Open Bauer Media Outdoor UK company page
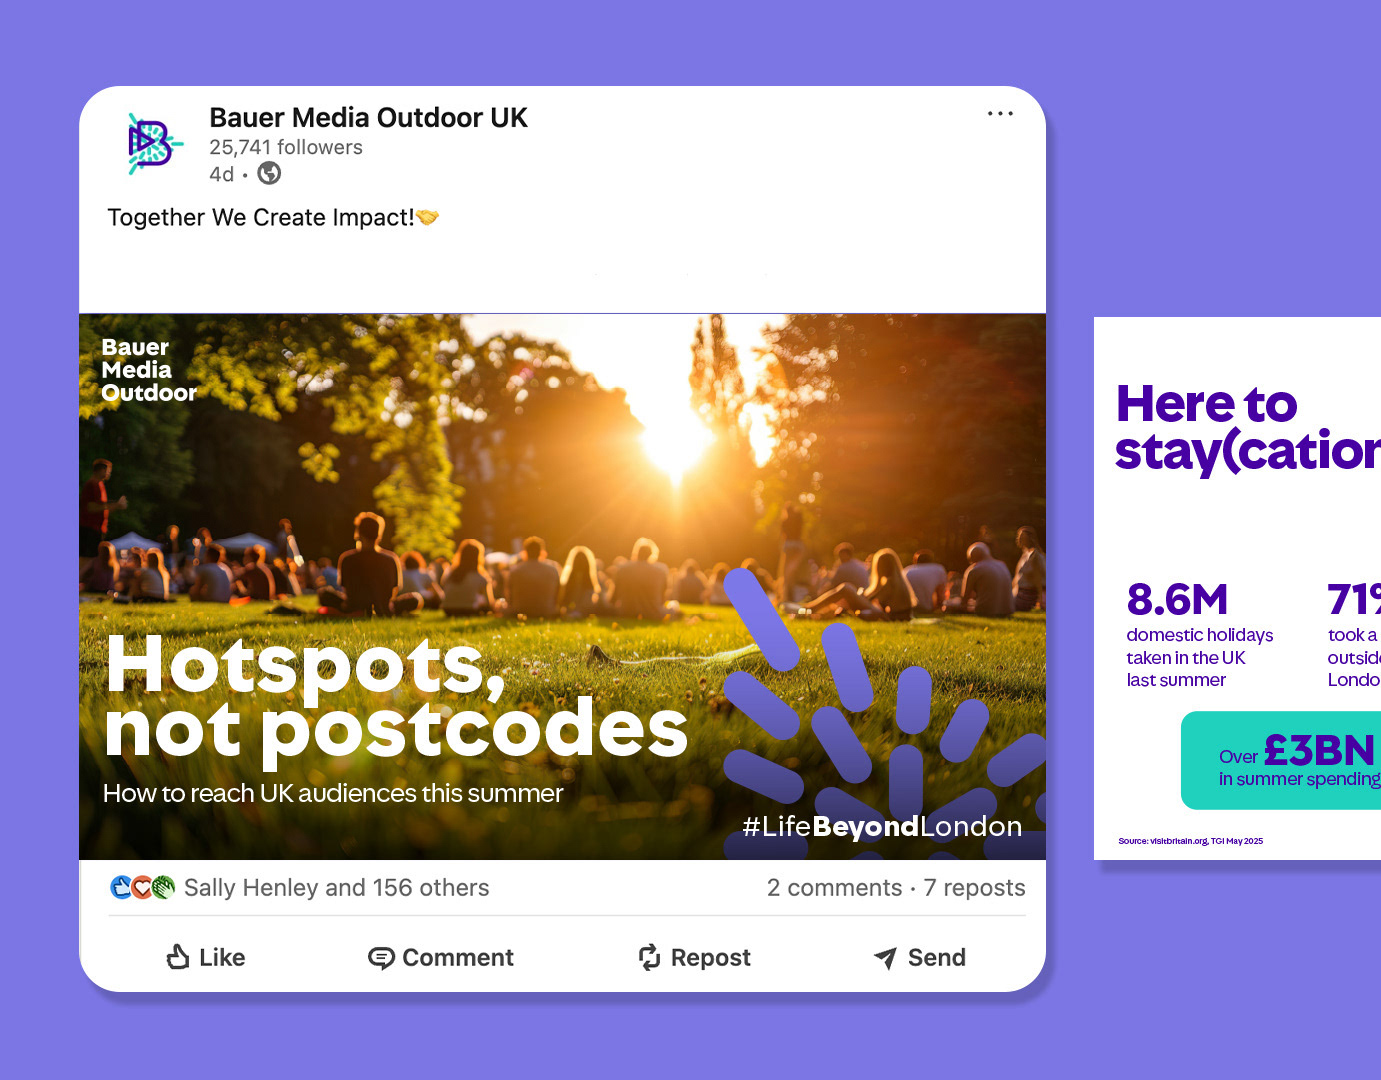 [368, 118]
